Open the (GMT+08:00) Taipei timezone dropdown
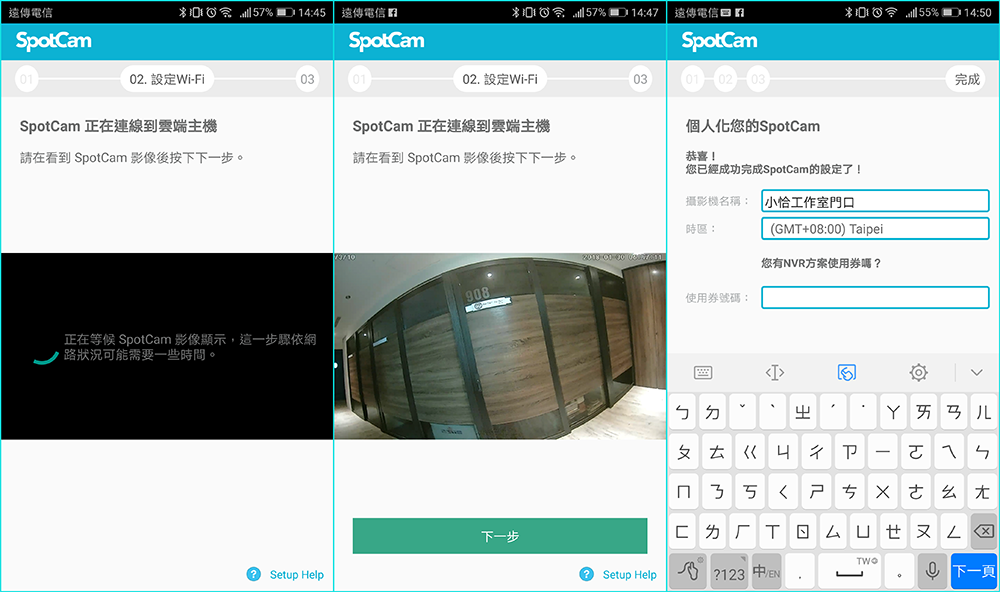 pos(875,228)
